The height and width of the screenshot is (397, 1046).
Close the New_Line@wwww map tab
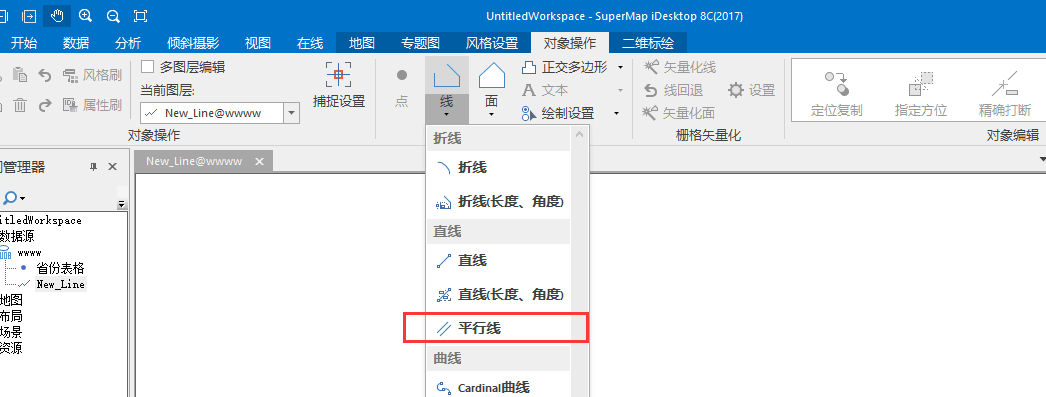tap(259, 161)
